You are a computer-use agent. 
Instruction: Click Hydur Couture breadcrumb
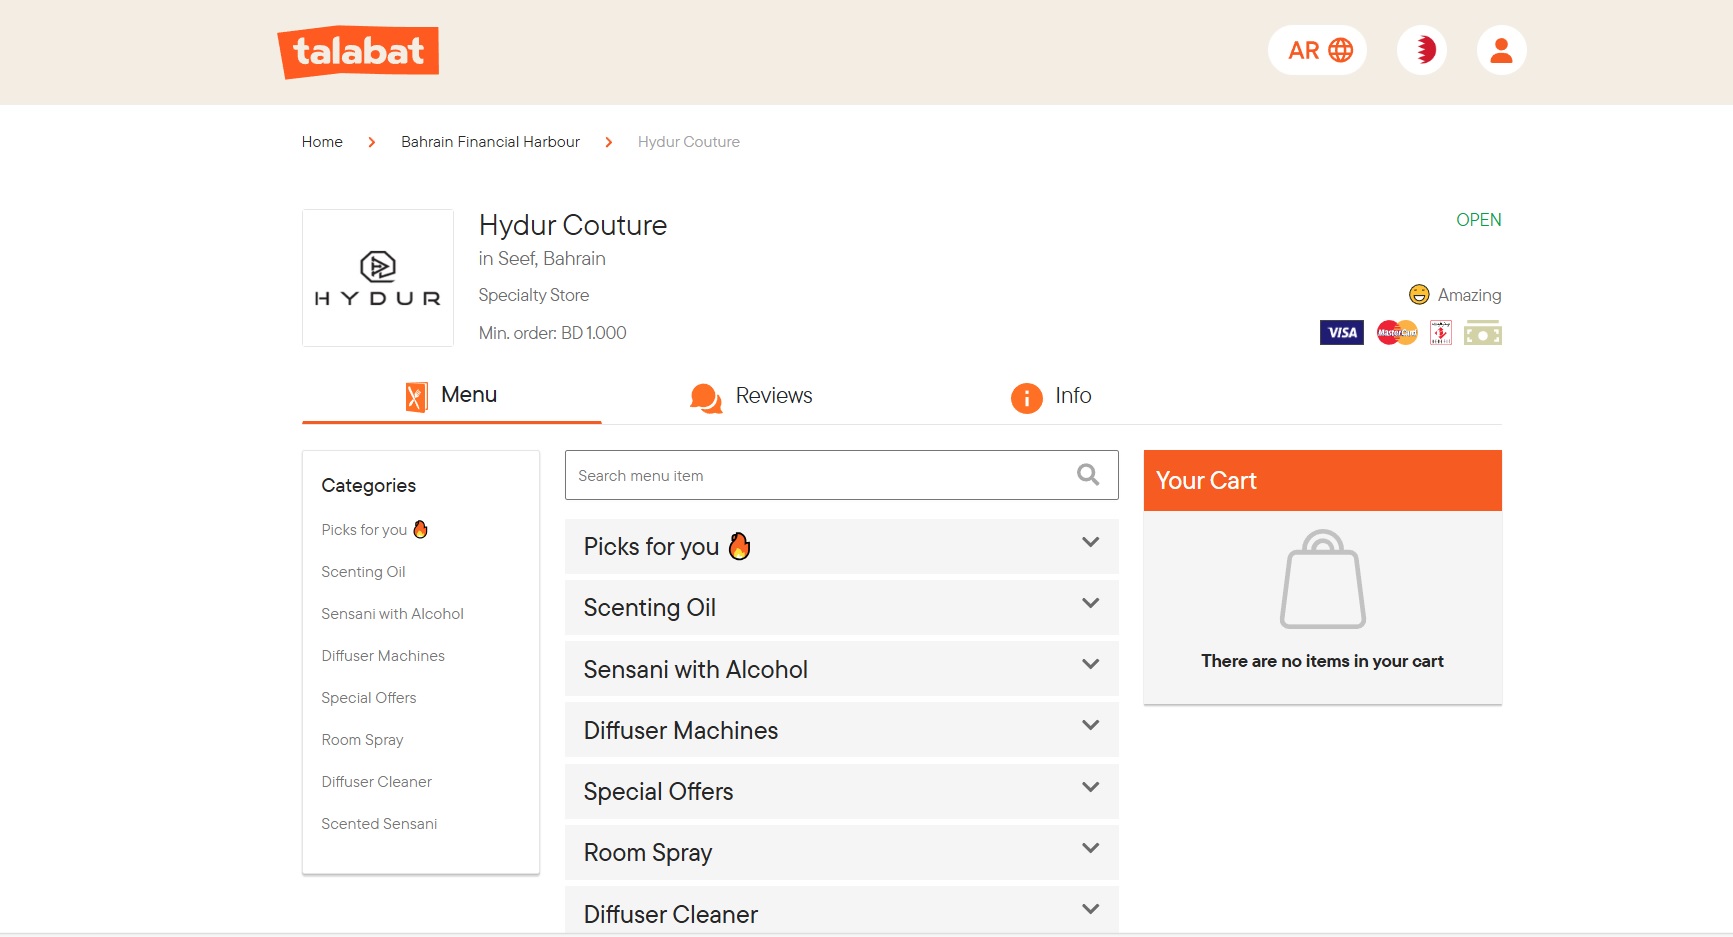coord(689,142)
